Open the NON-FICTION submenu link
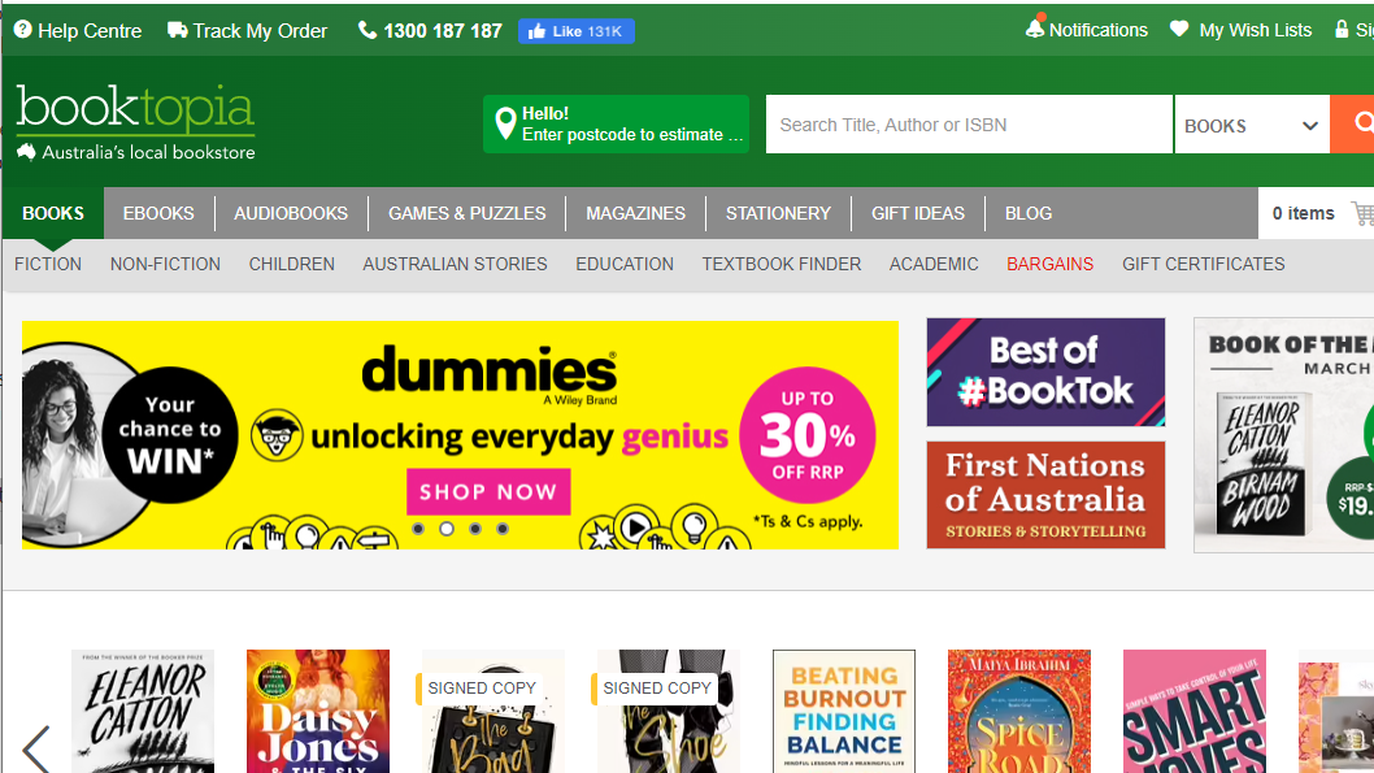 point(165,264)
